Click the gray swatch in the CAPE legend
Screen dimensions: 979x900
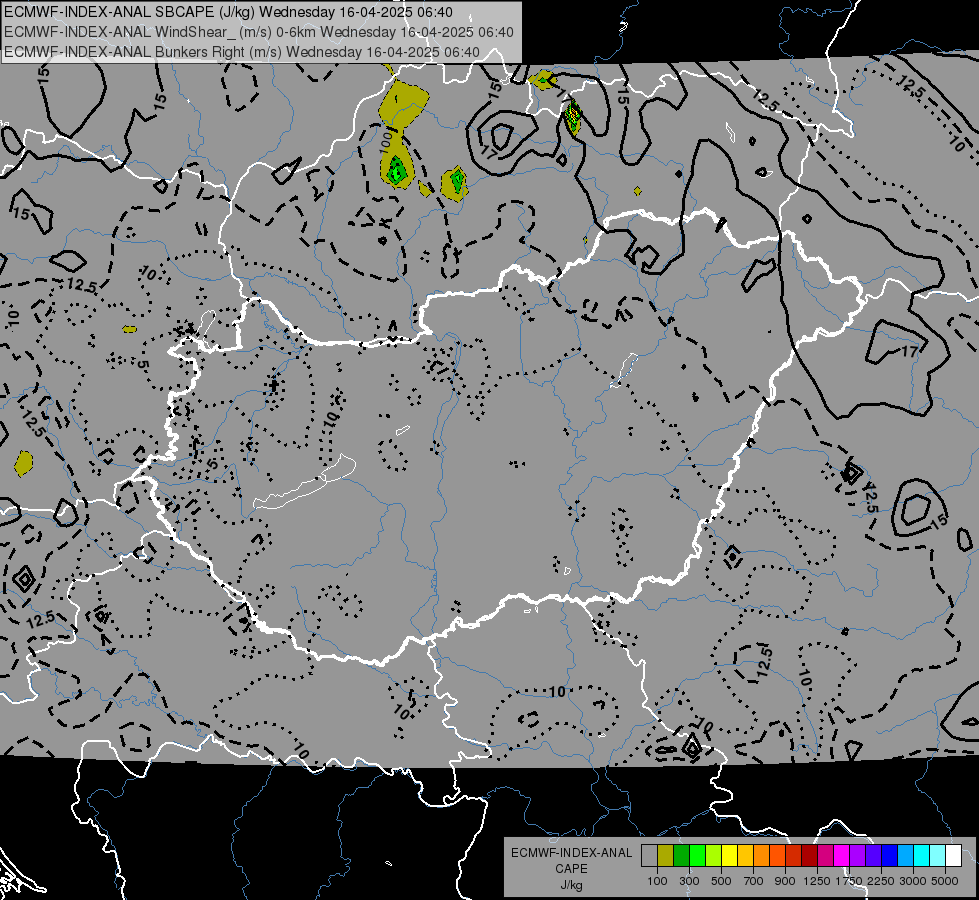point(649,856)
